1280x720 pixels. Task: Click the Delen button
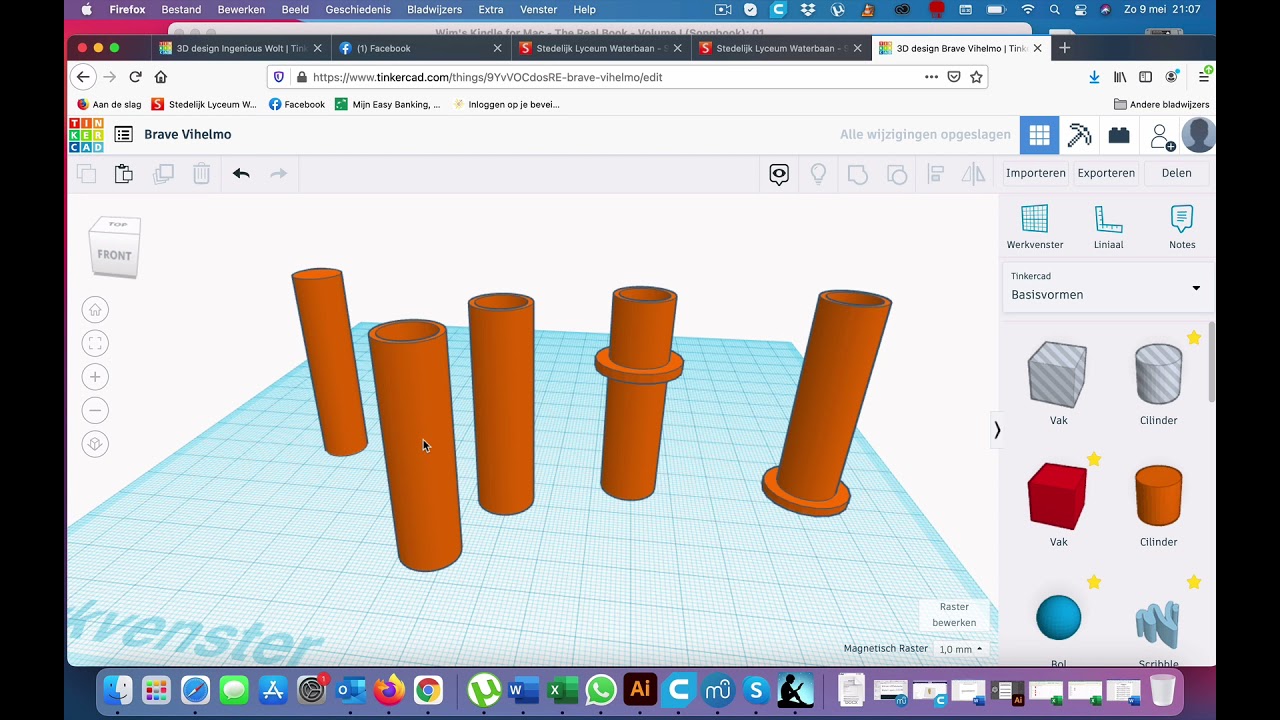coord(1176,173)
